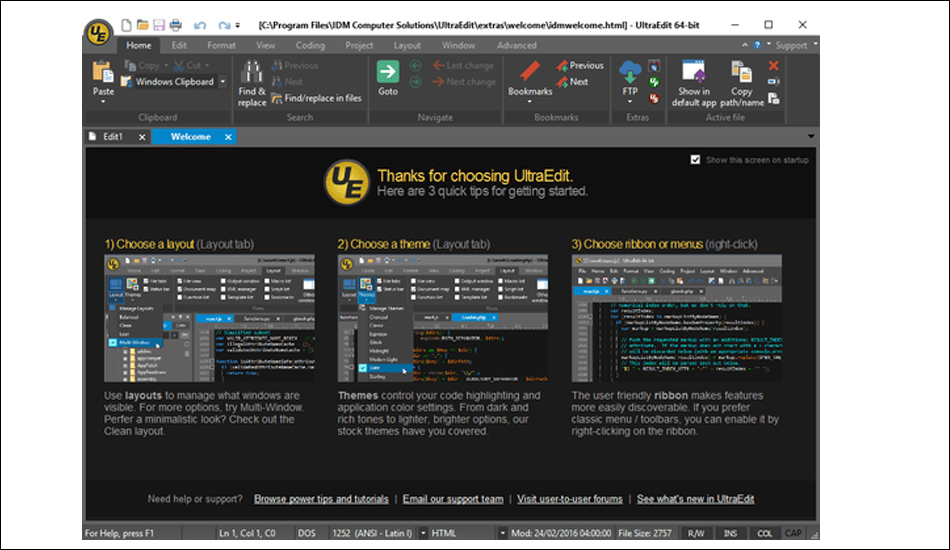This screenshot has height=550, width=950.
Task: Switch to the Edit ribbon tab
Action: coord(179,45)
